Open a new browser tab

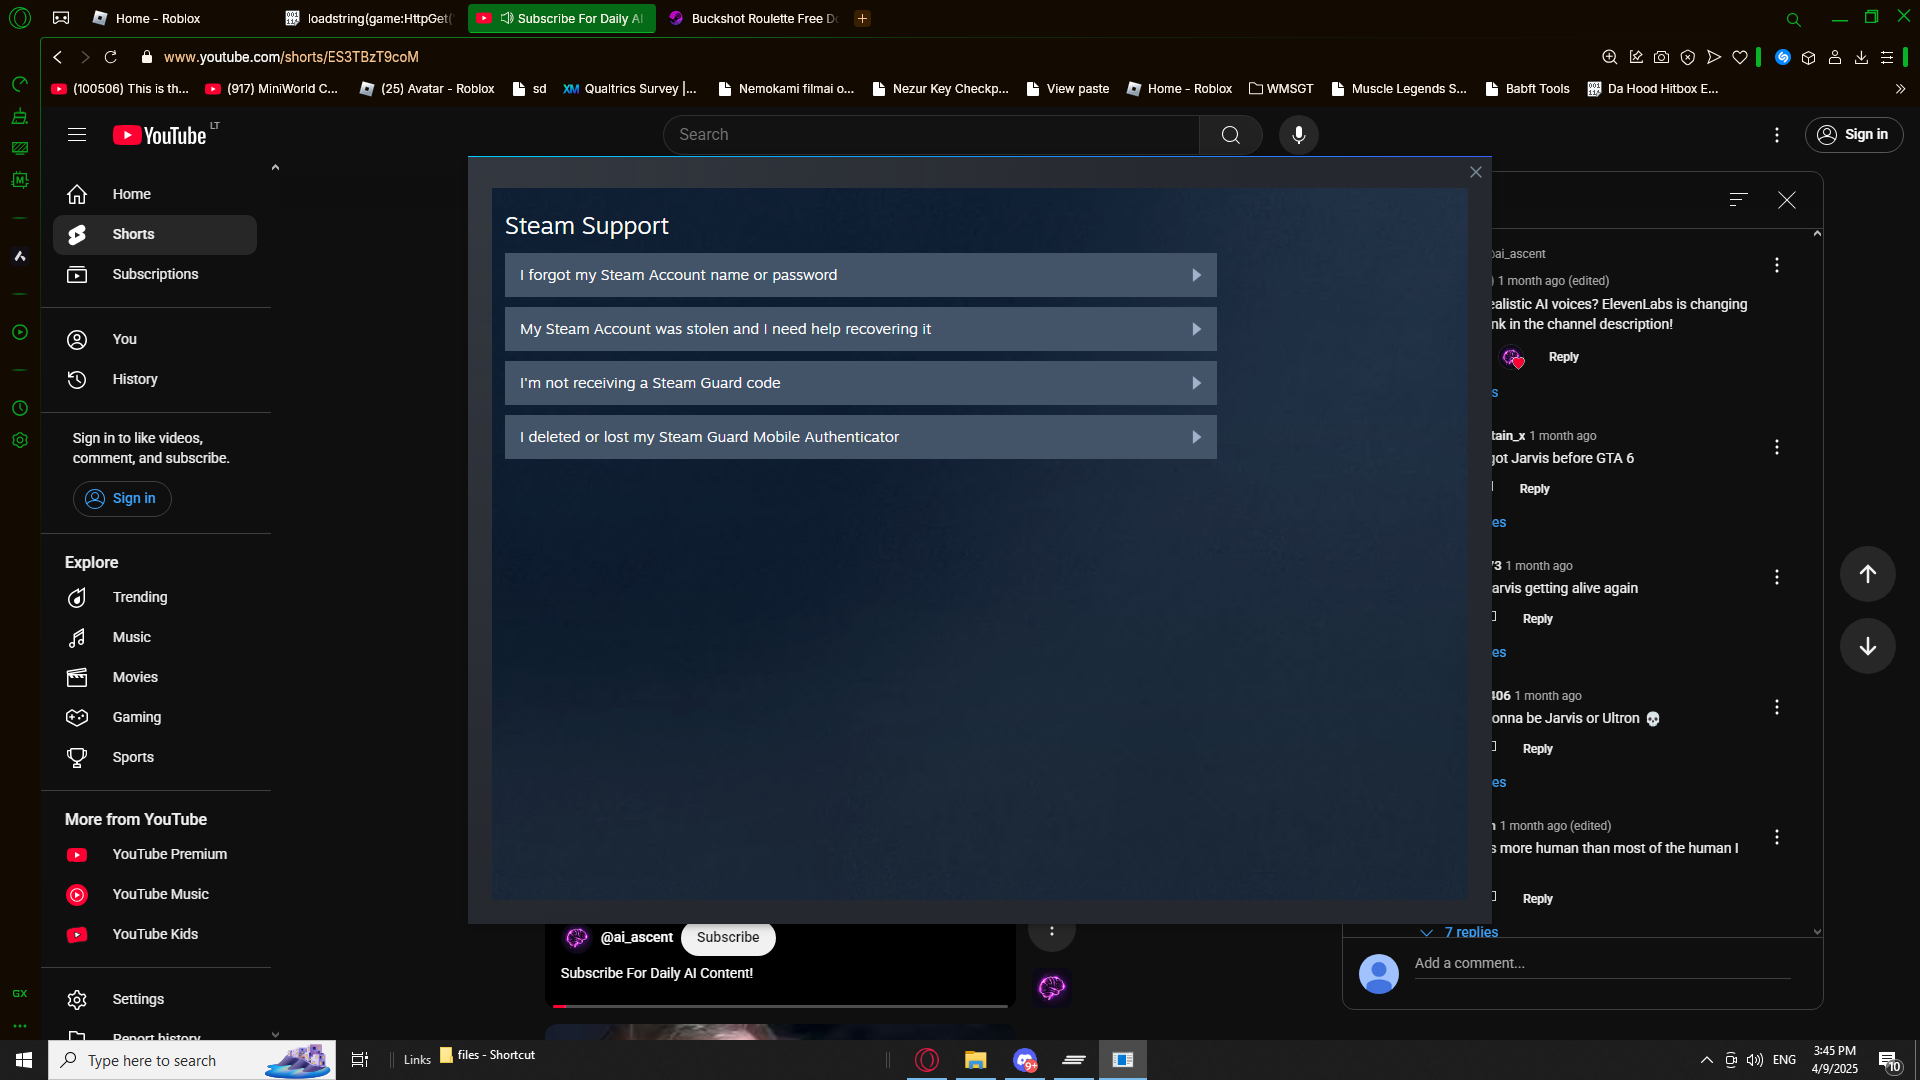pyautogui.click(x=862, y=18)
